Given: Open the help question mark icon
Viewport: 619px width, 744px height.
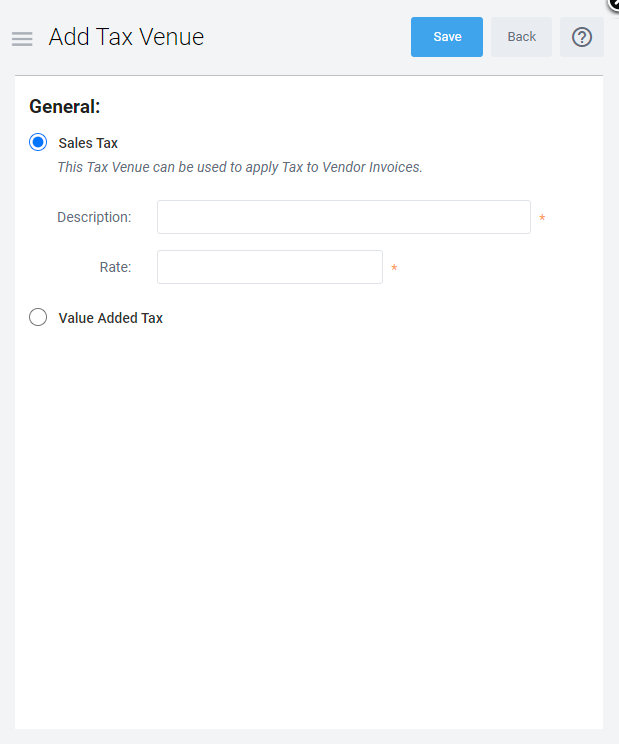Looking at the screenshot, I should pos(581,37).
